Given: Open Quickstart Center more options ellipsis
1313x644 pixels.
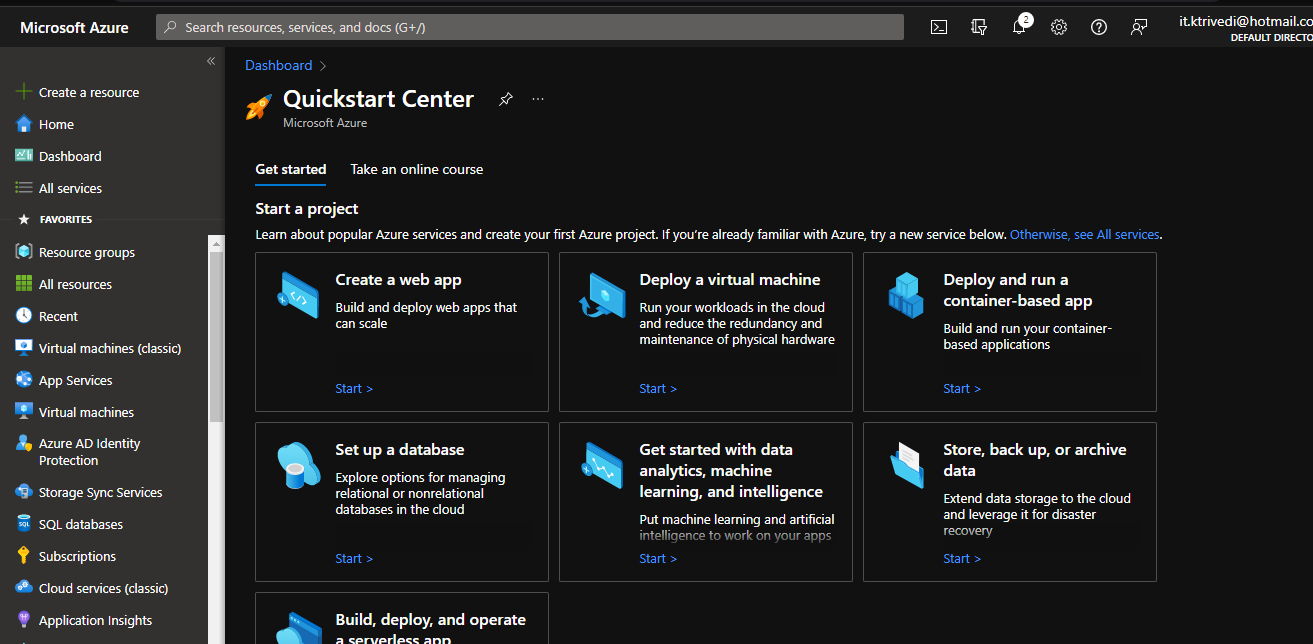Looking at the screenshot, I should [538, 99].
